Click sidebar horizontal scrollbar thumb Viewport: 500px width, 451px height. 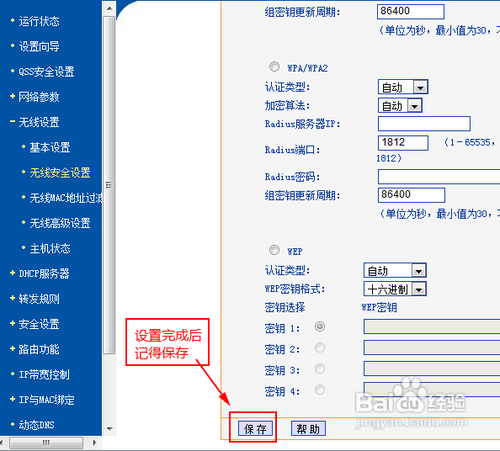pyautogui.click(x=46, y=443)
